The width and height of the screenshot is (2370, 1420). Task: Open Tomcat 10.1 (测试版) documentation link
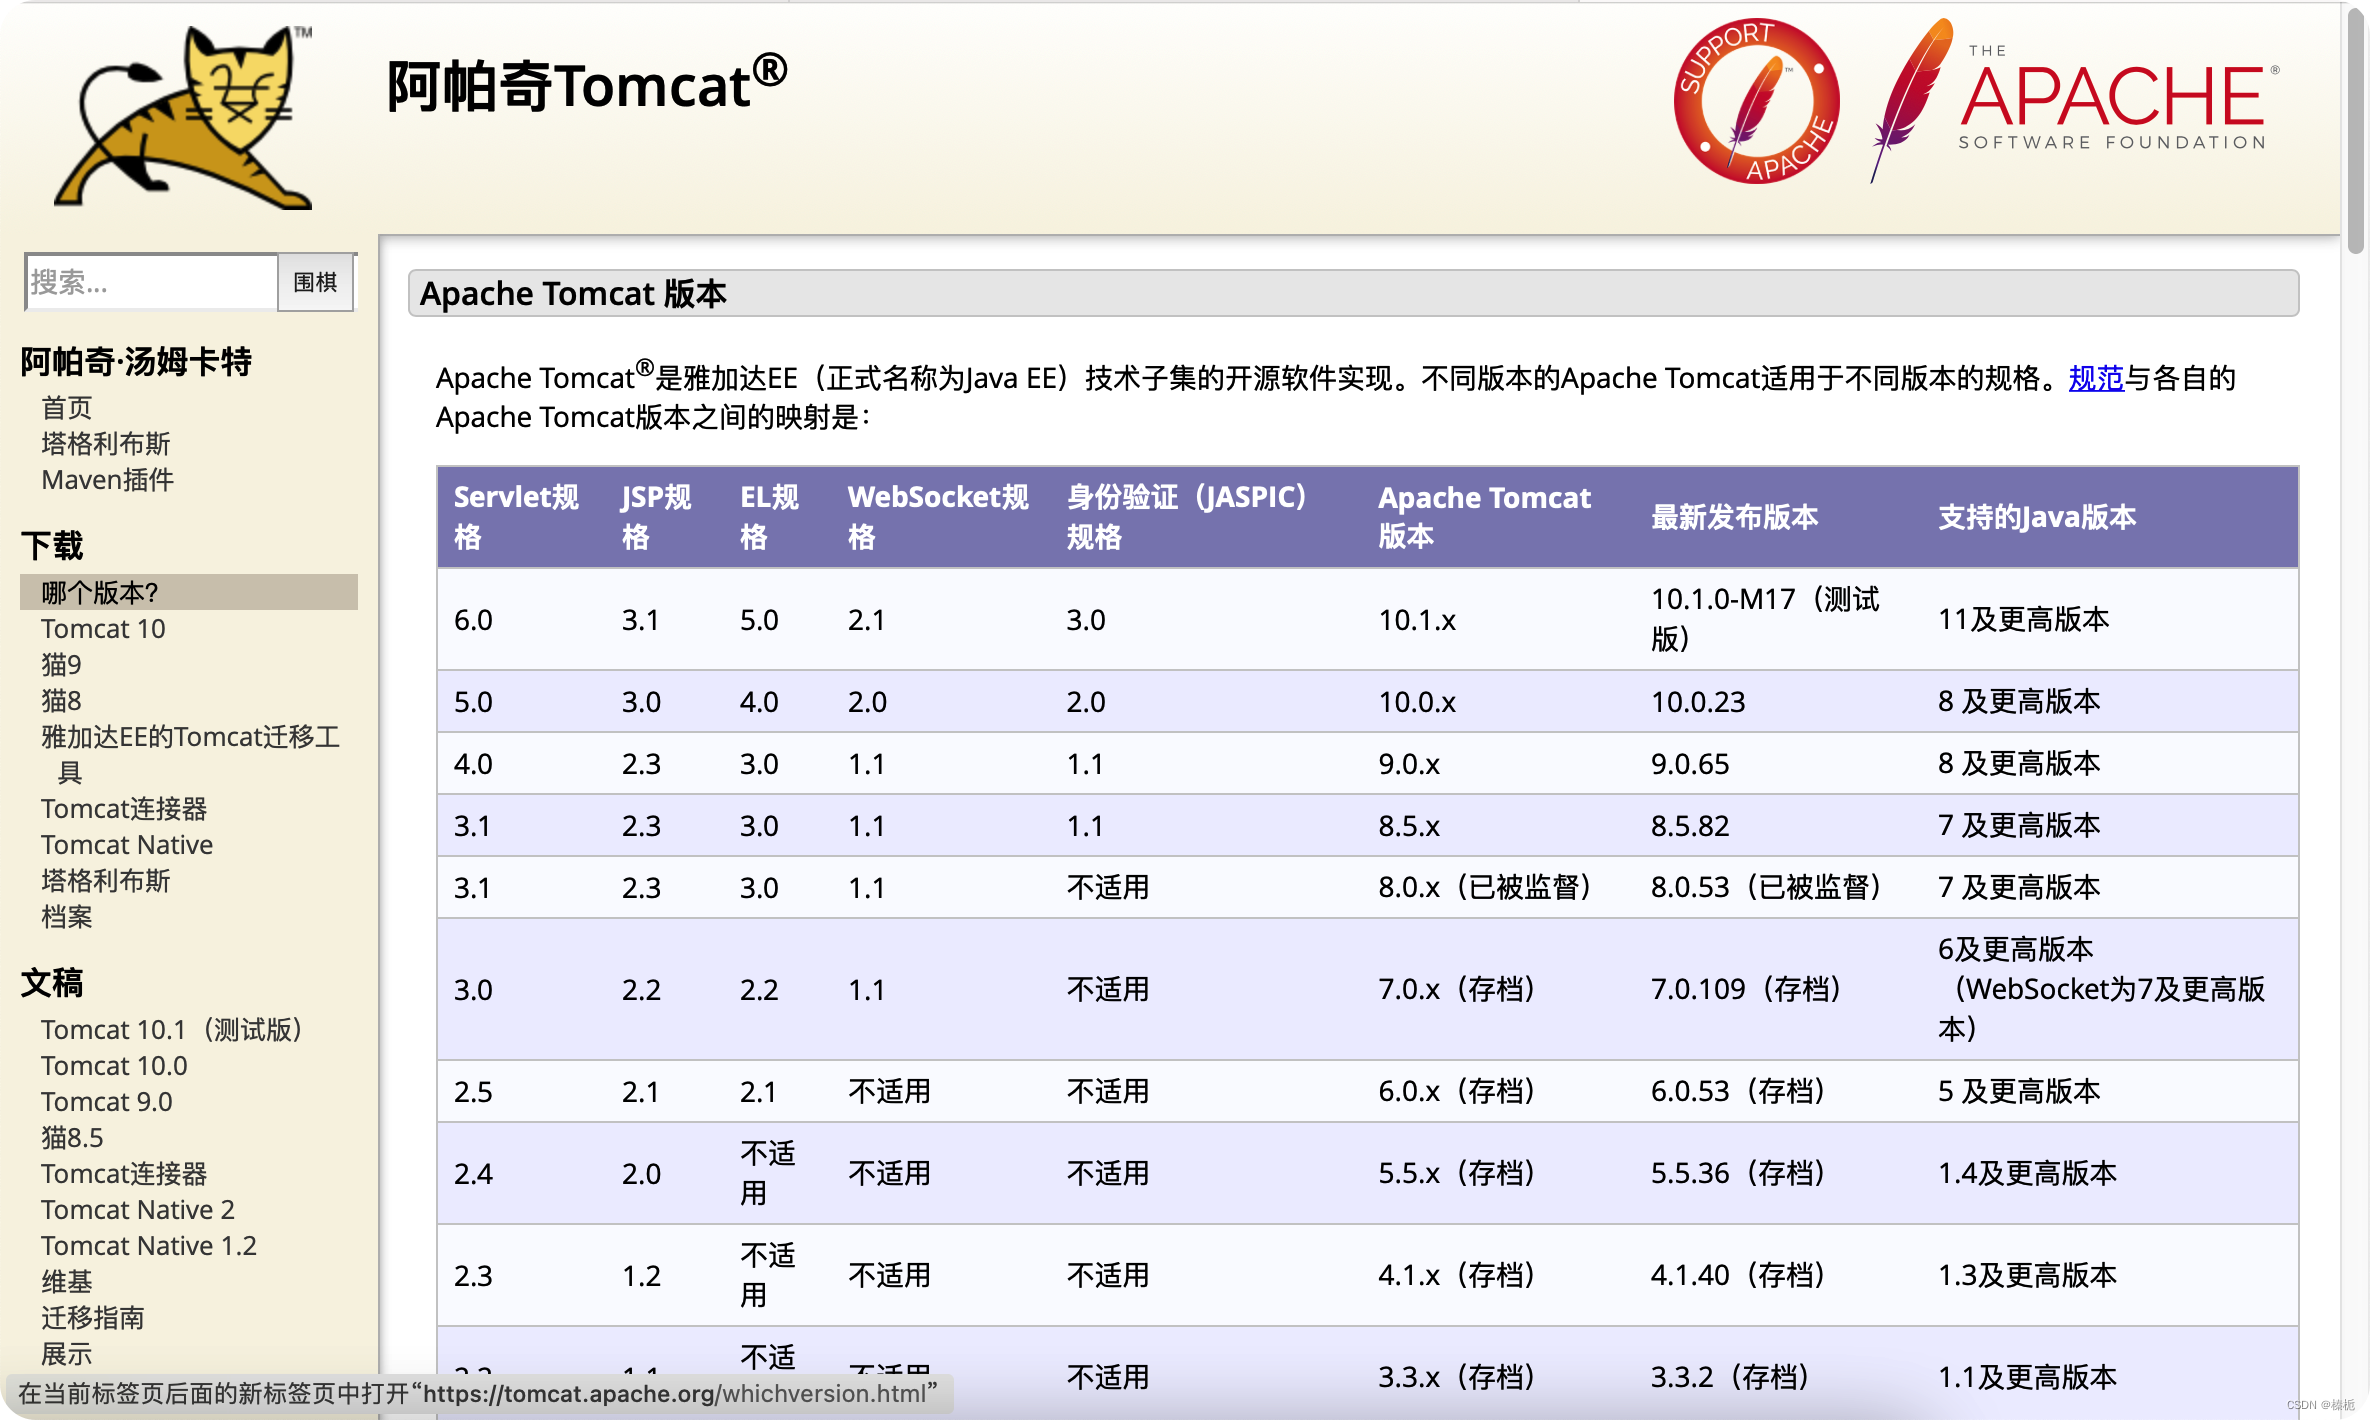pyautogui.click(x=171, y=1030)
